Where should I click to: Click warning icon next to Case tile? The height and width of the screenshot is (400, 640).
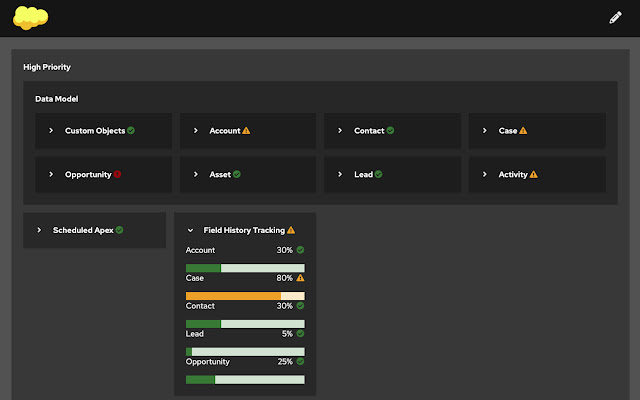[523, 131]
